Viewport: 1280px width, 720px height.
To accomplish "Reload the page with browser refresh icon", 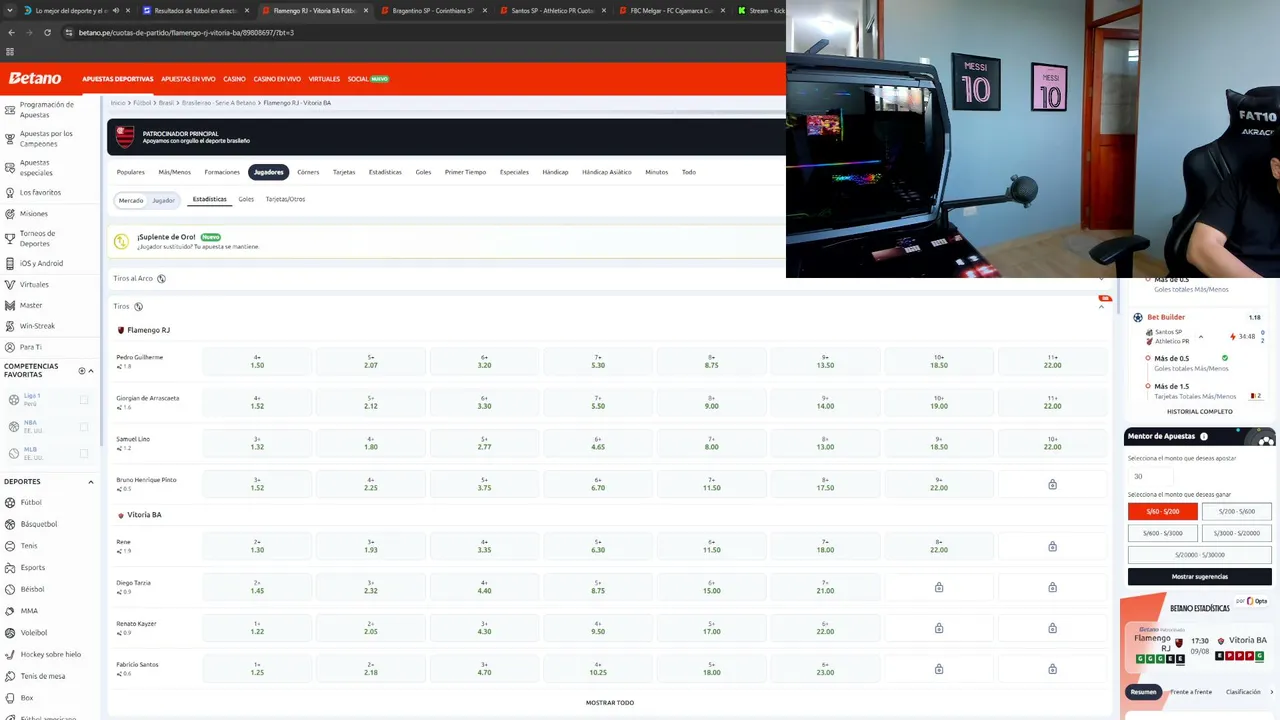I will [x=46, y=32].
